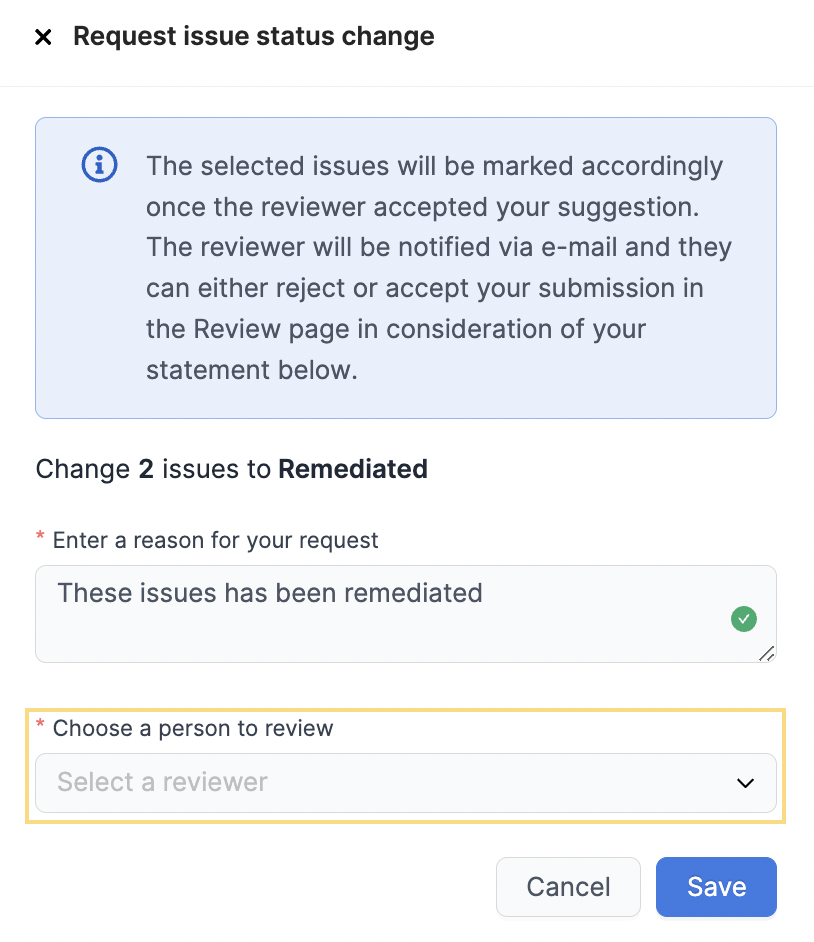Click the green checkmark validation icon
Image resolution: width=814 pixels, height=942 pixels.
point(744,619)
